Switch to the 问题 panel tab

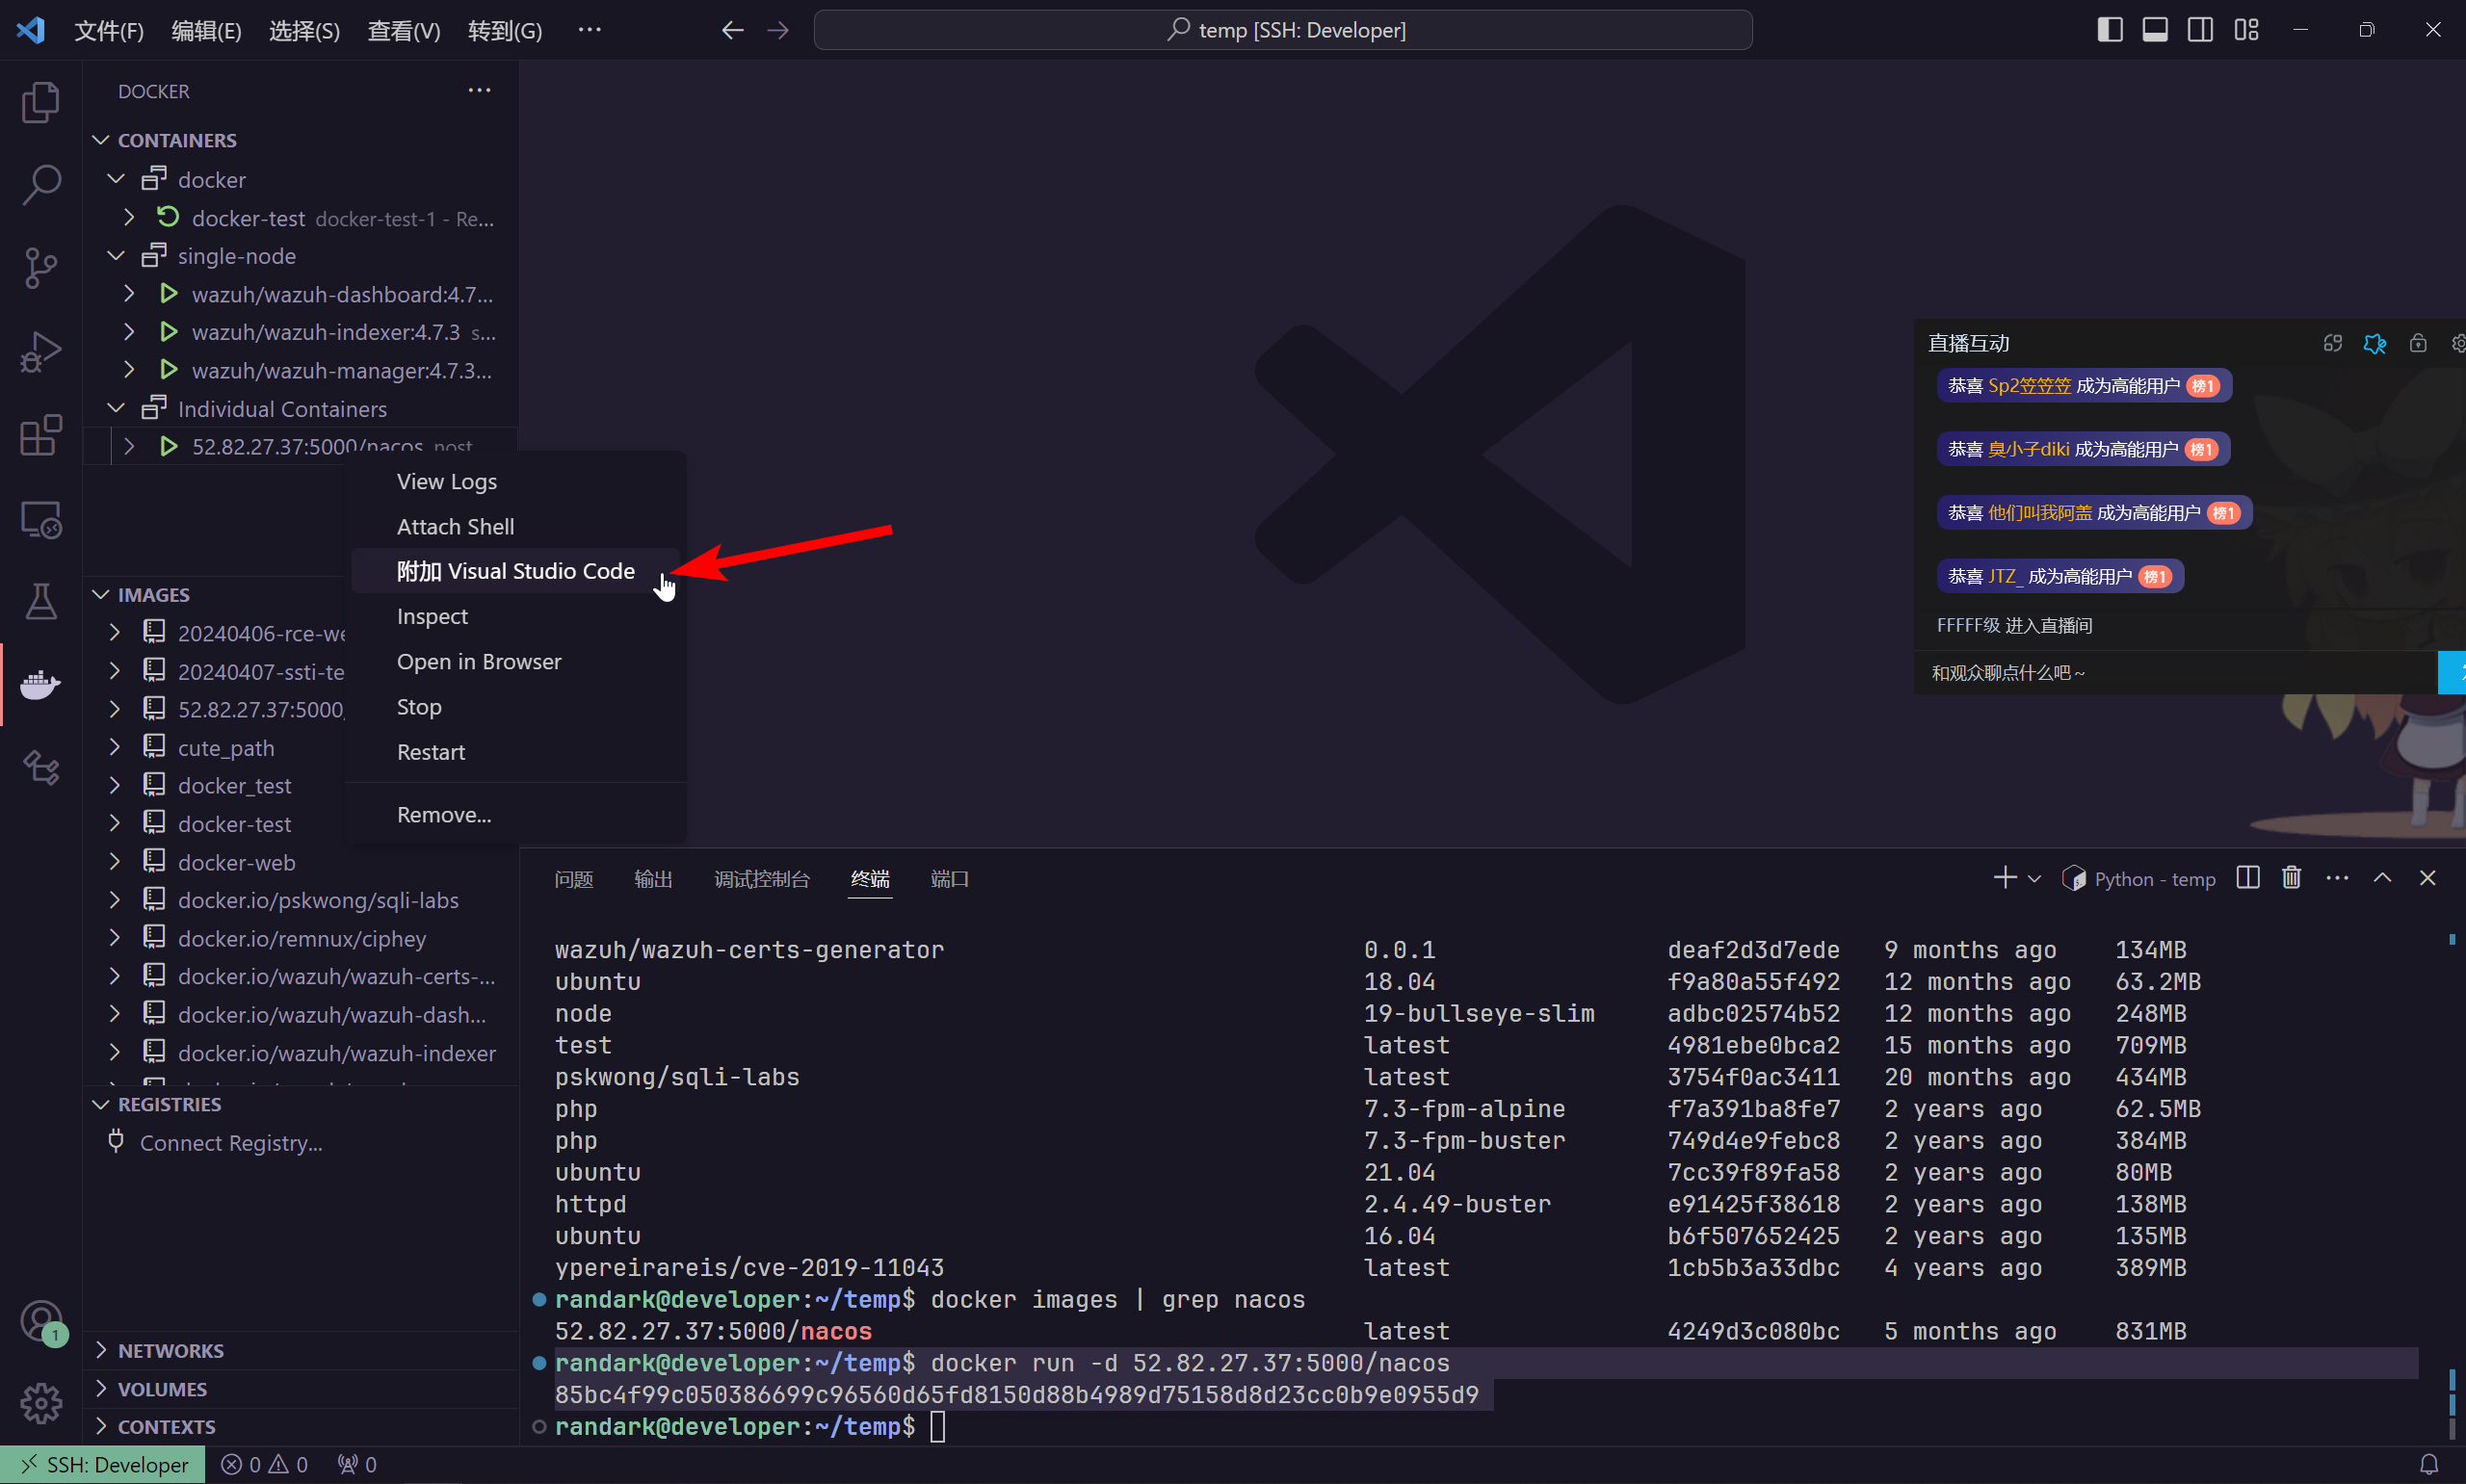coord(573,878)
